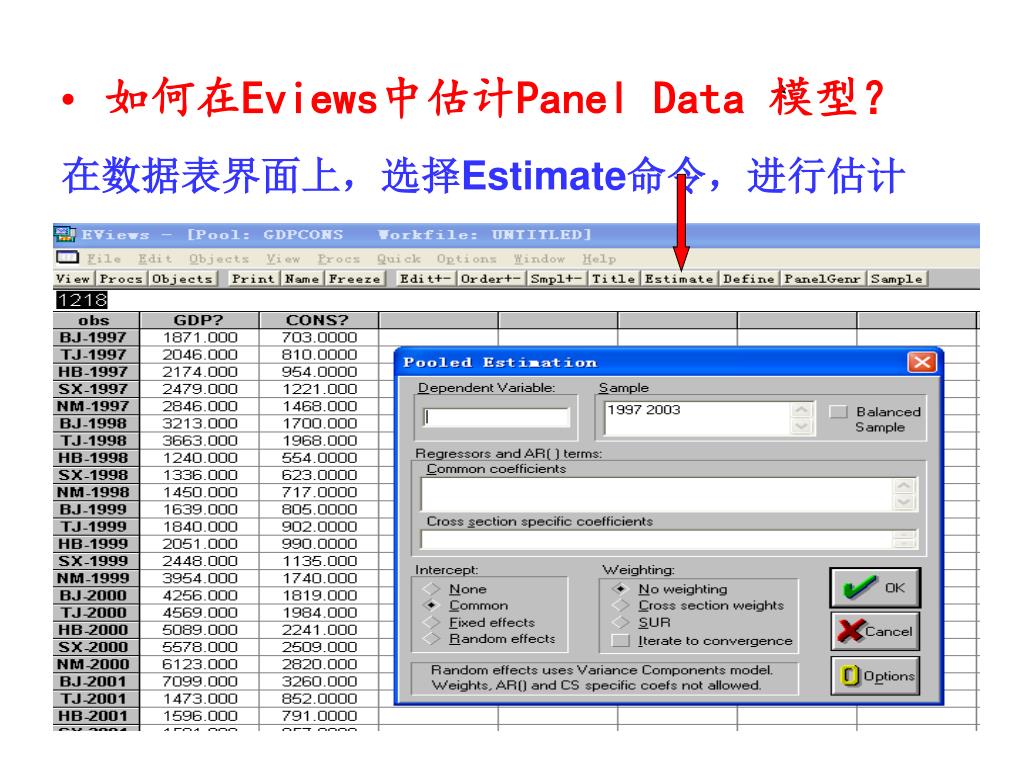
Task: Click the Define toolbar button
Action: pyautogui.click(x=748, y=279)
